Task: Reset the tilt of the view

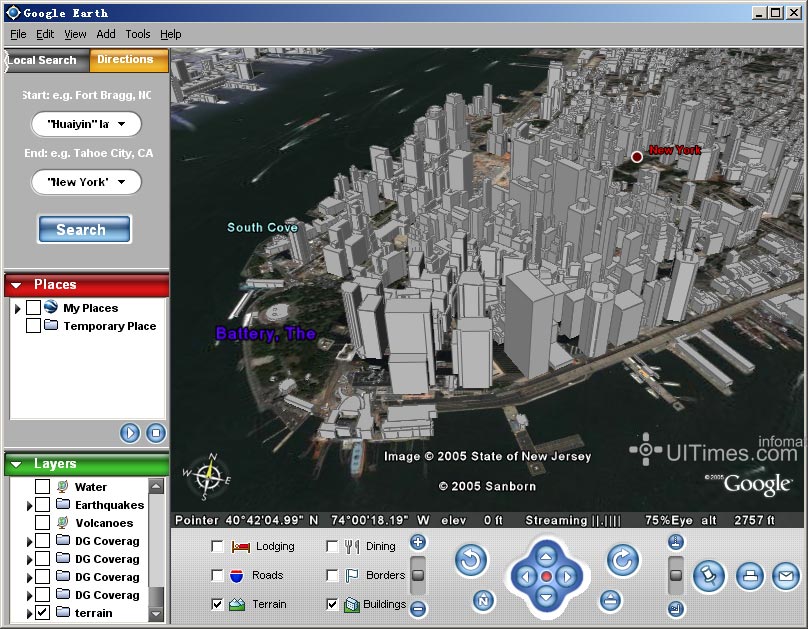Action: pos(610,600)
